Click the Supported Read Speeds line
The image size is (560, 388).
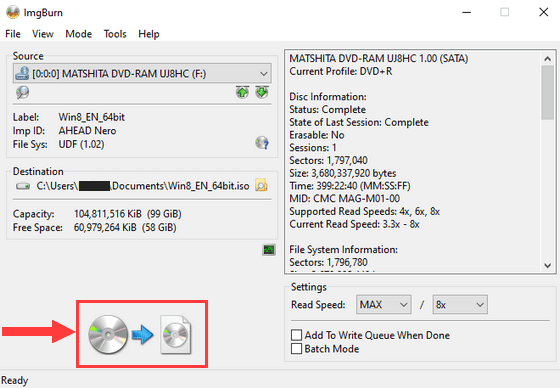(x=364, y=212)
